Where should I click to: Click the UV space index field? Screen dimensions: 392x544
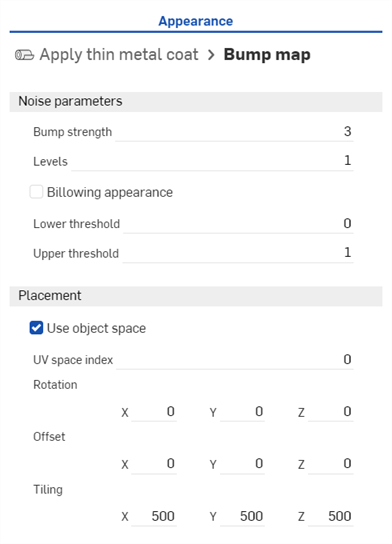(x=235, y=360)
